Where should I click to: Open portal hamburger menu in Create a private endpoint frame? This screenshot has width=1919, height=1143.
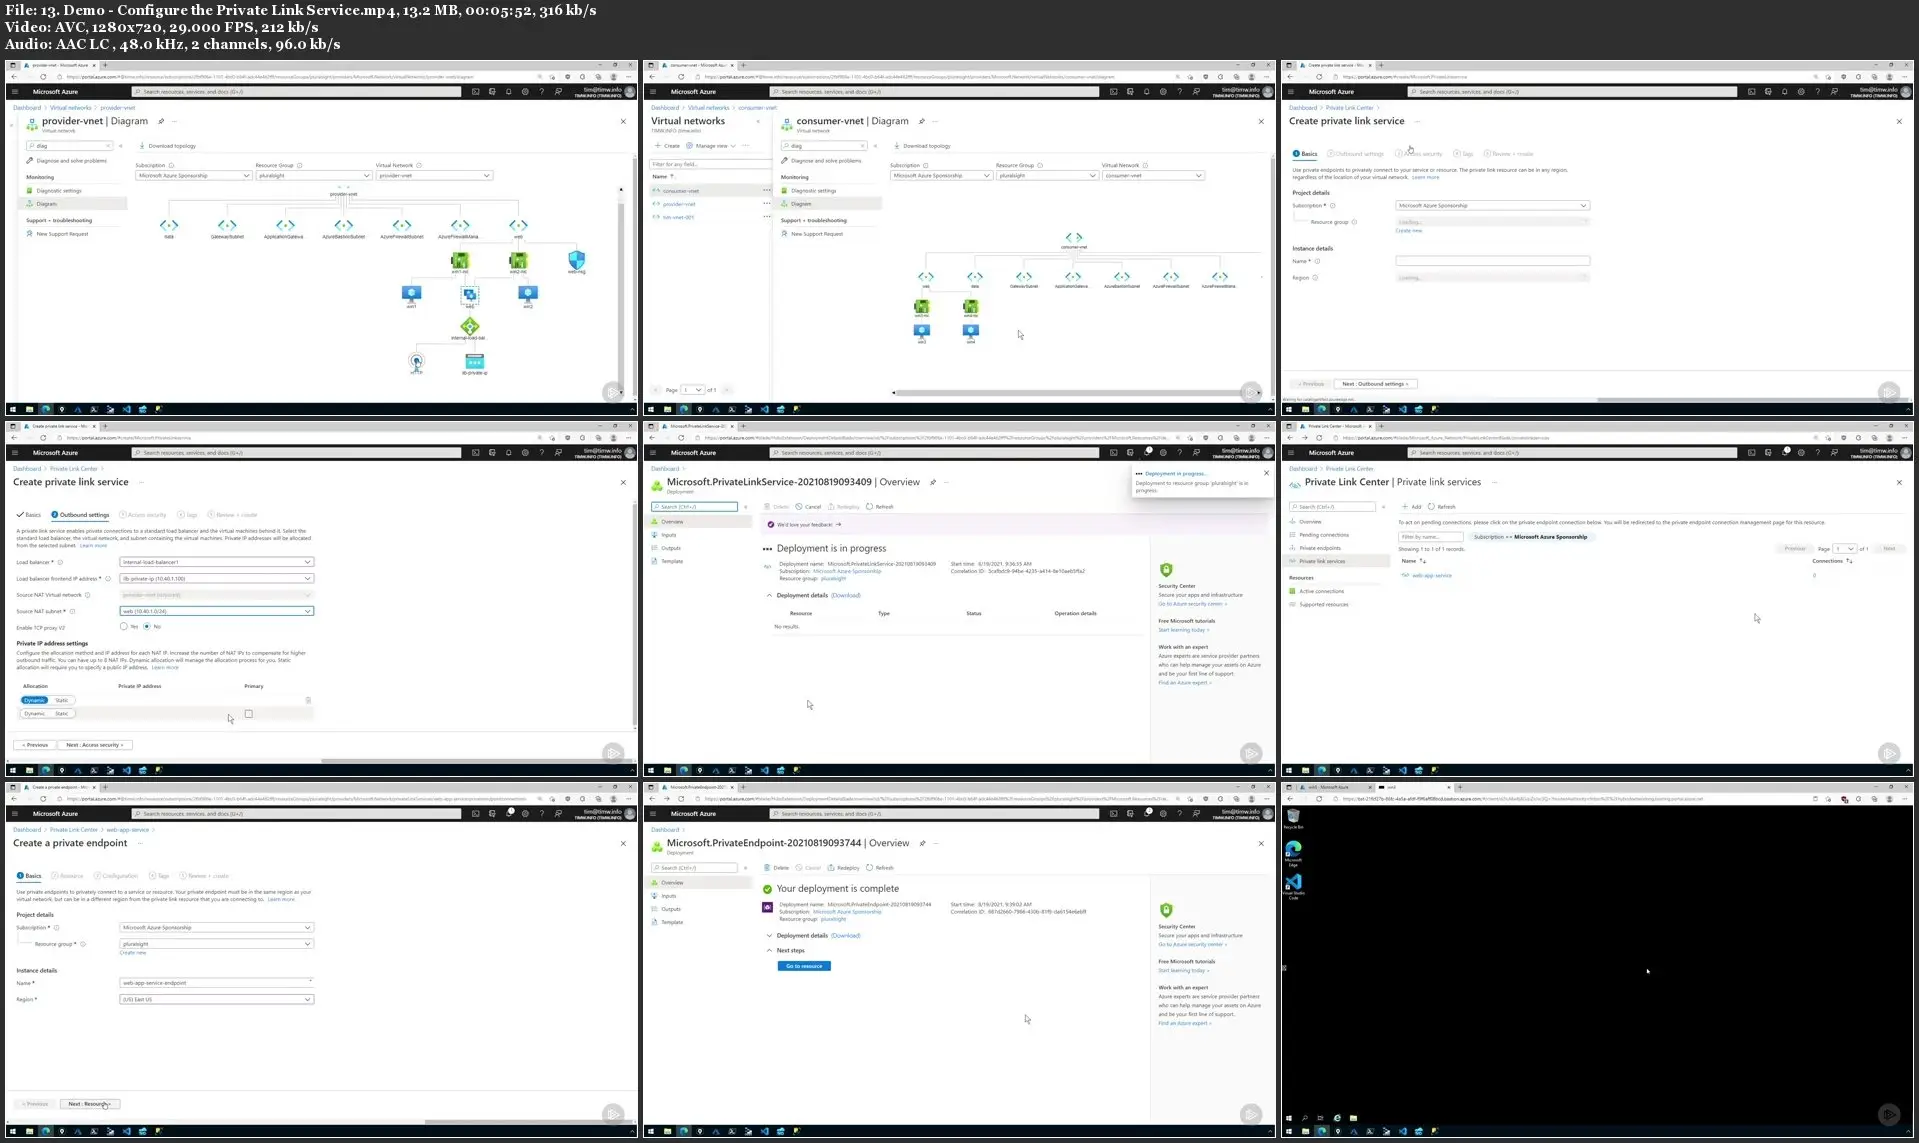coord(16,813)
